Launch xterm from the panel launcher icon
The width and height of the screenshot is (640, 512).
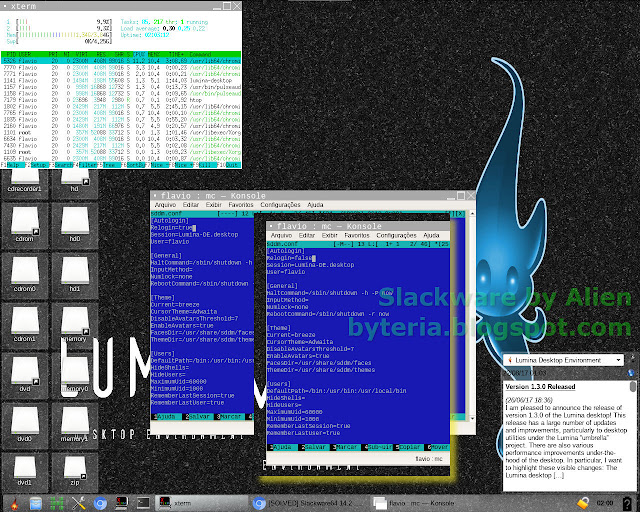tap(122, 503)
